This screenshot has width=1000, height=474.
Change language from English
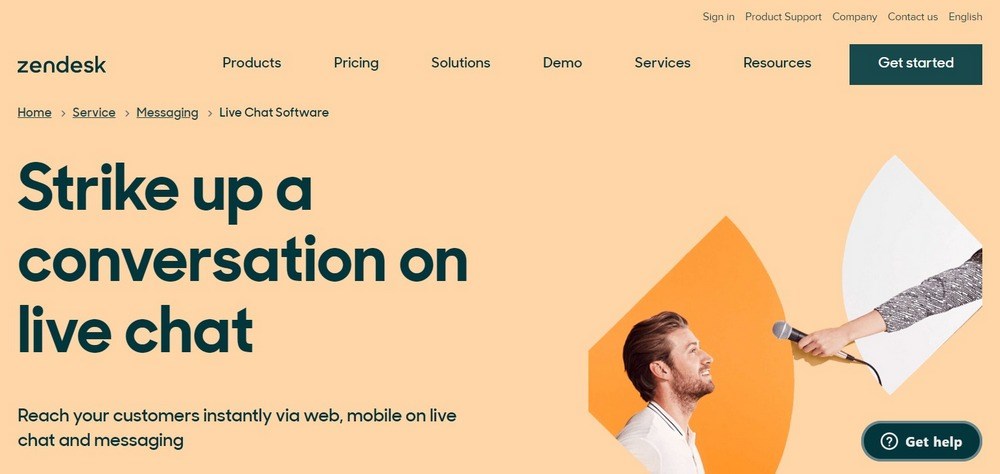point(965,17)
